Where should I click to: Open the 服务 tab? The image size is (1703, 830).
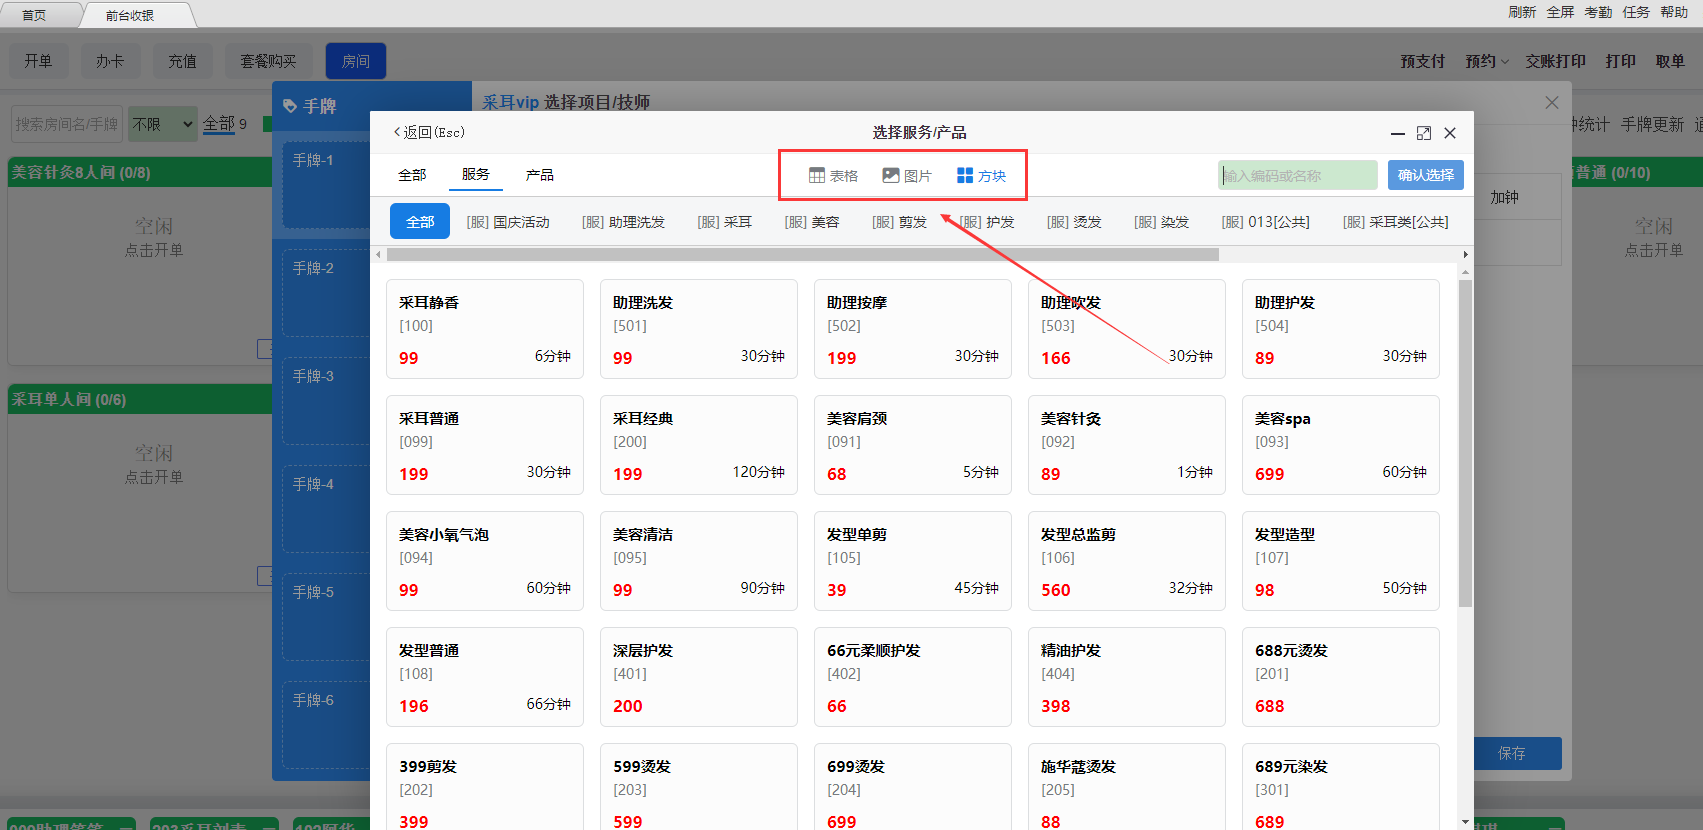pyautogui.click(x=476, y=175)
